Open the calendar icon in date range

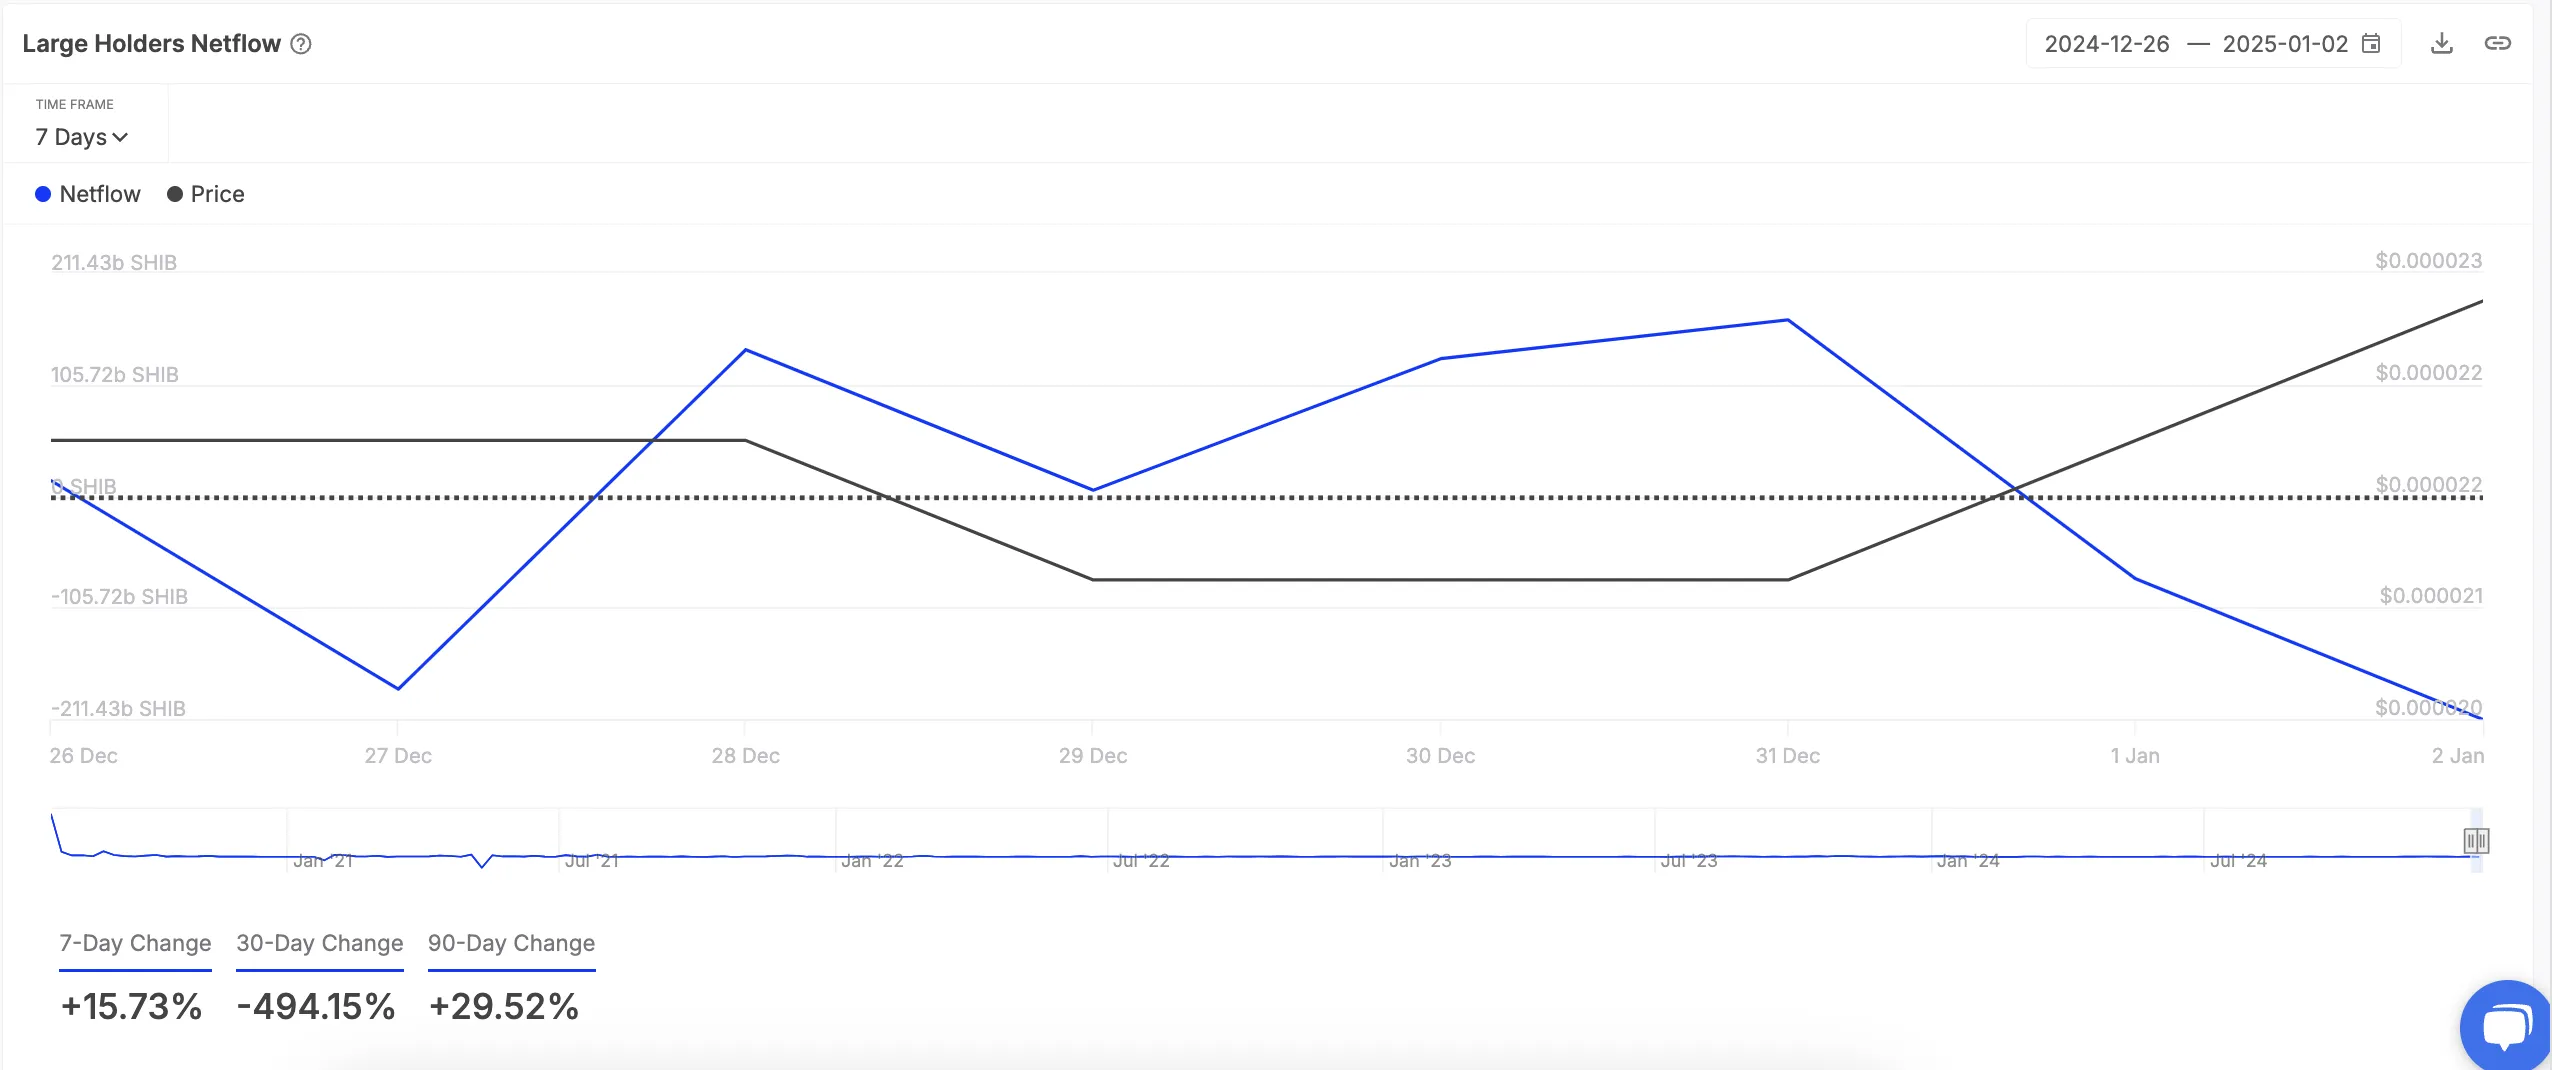tap(2371, 44)
